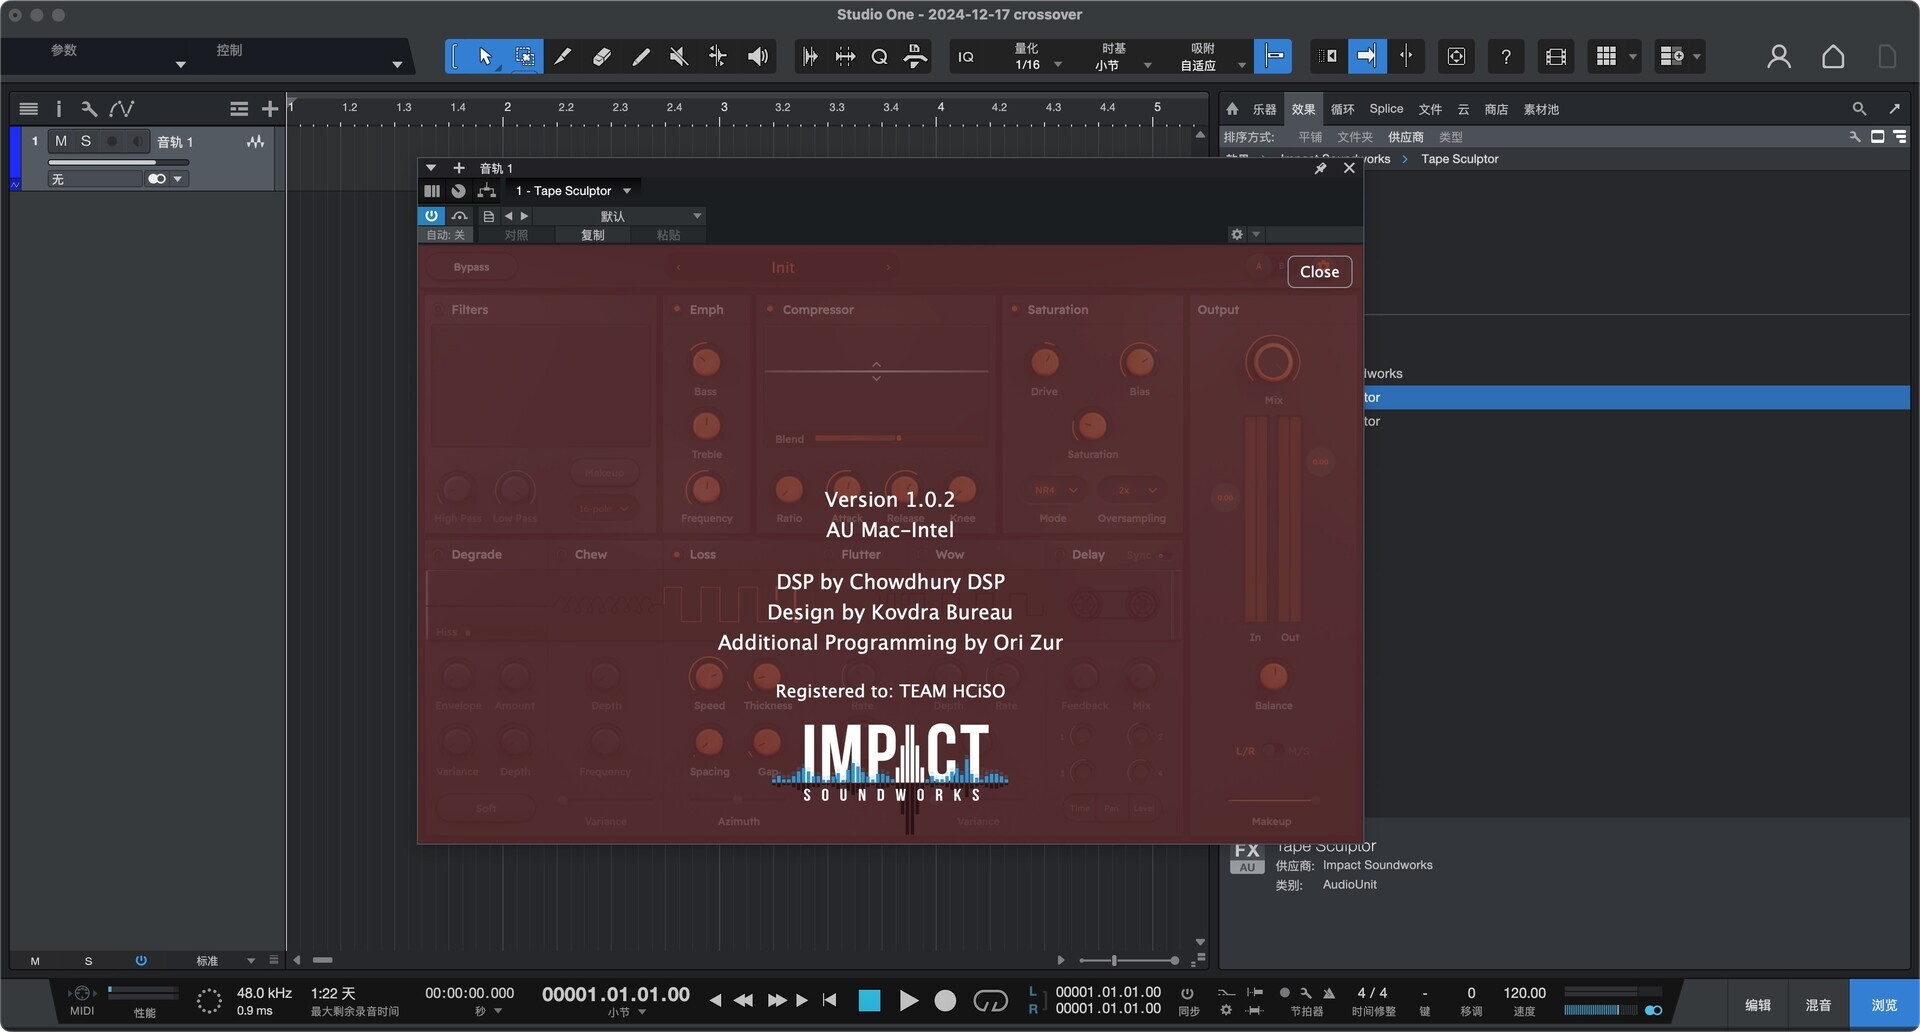Click time signature 4 / 4
The height and width of the screenshot is (1032, 1920).
1372,993
